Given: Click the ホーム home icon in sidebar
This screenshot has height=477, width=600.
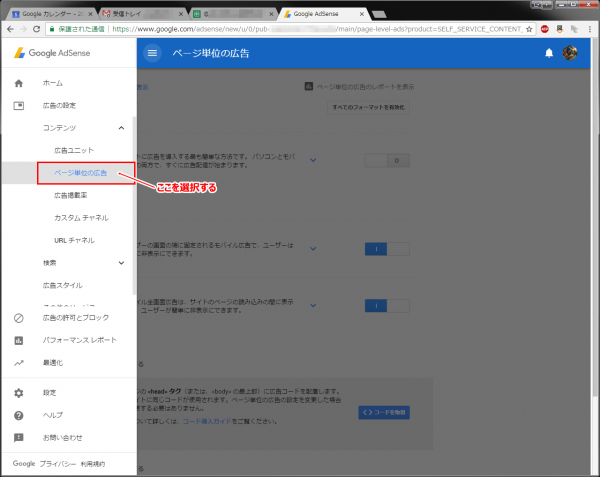Looking at the screenshot, I should (18, 83).
